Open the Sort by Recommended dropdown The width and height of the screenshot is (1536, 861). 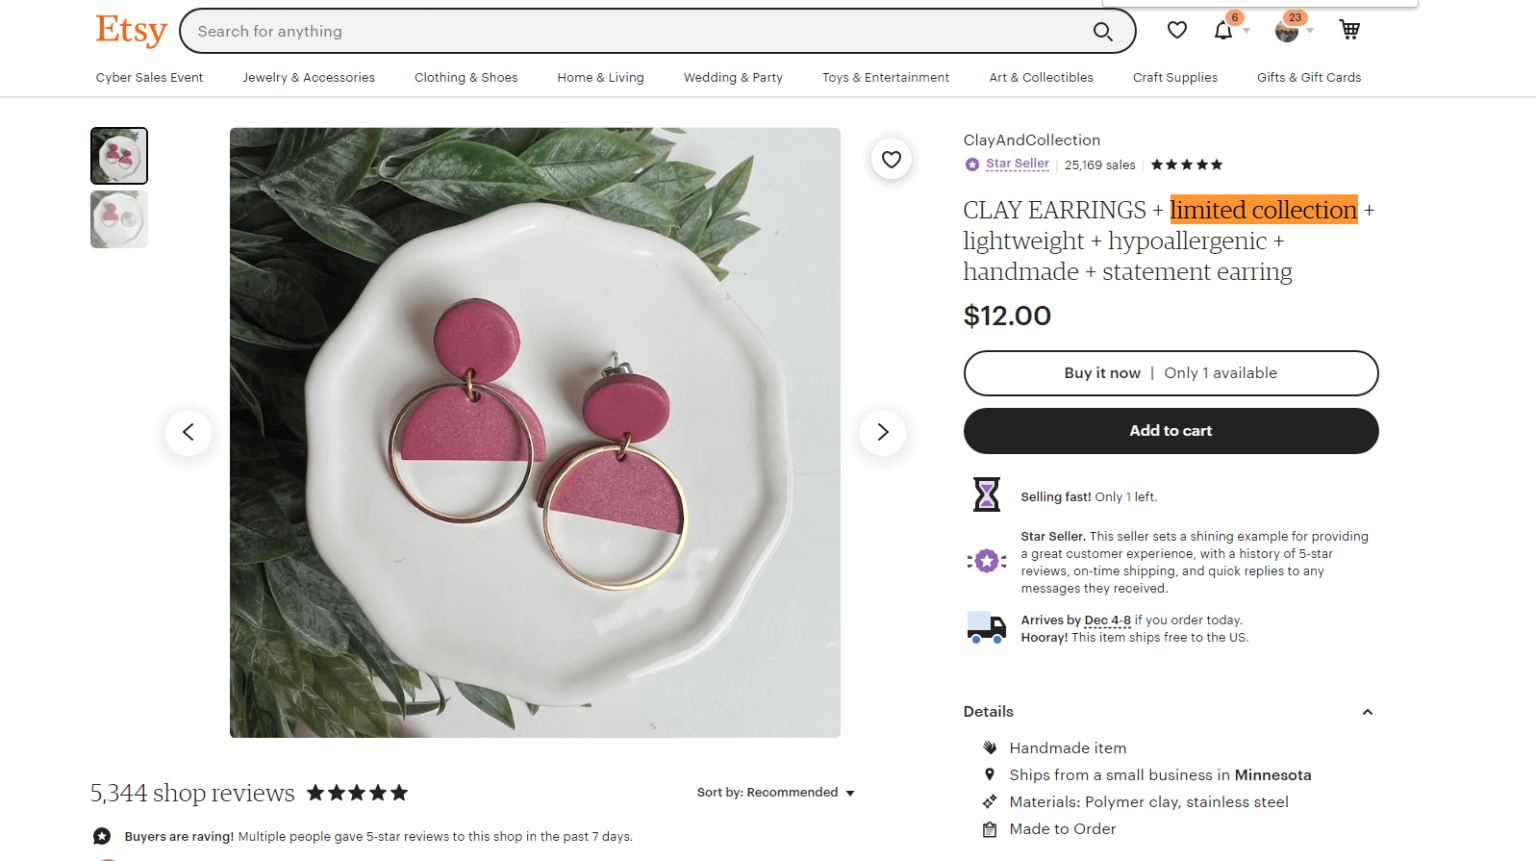tap(775, 792)
